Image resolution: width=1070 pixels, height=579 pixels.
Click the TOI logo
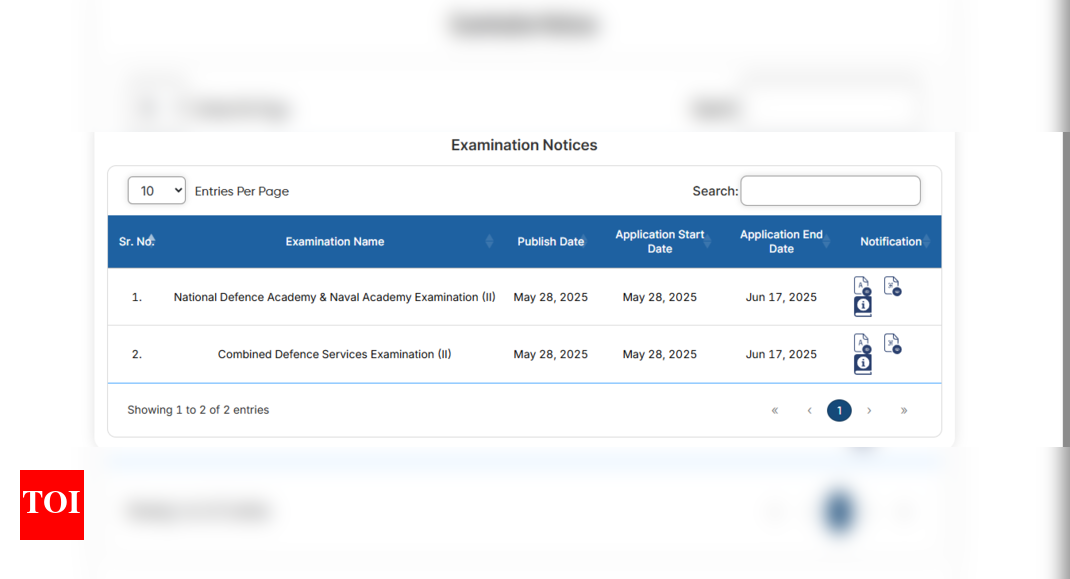point(52,504)
